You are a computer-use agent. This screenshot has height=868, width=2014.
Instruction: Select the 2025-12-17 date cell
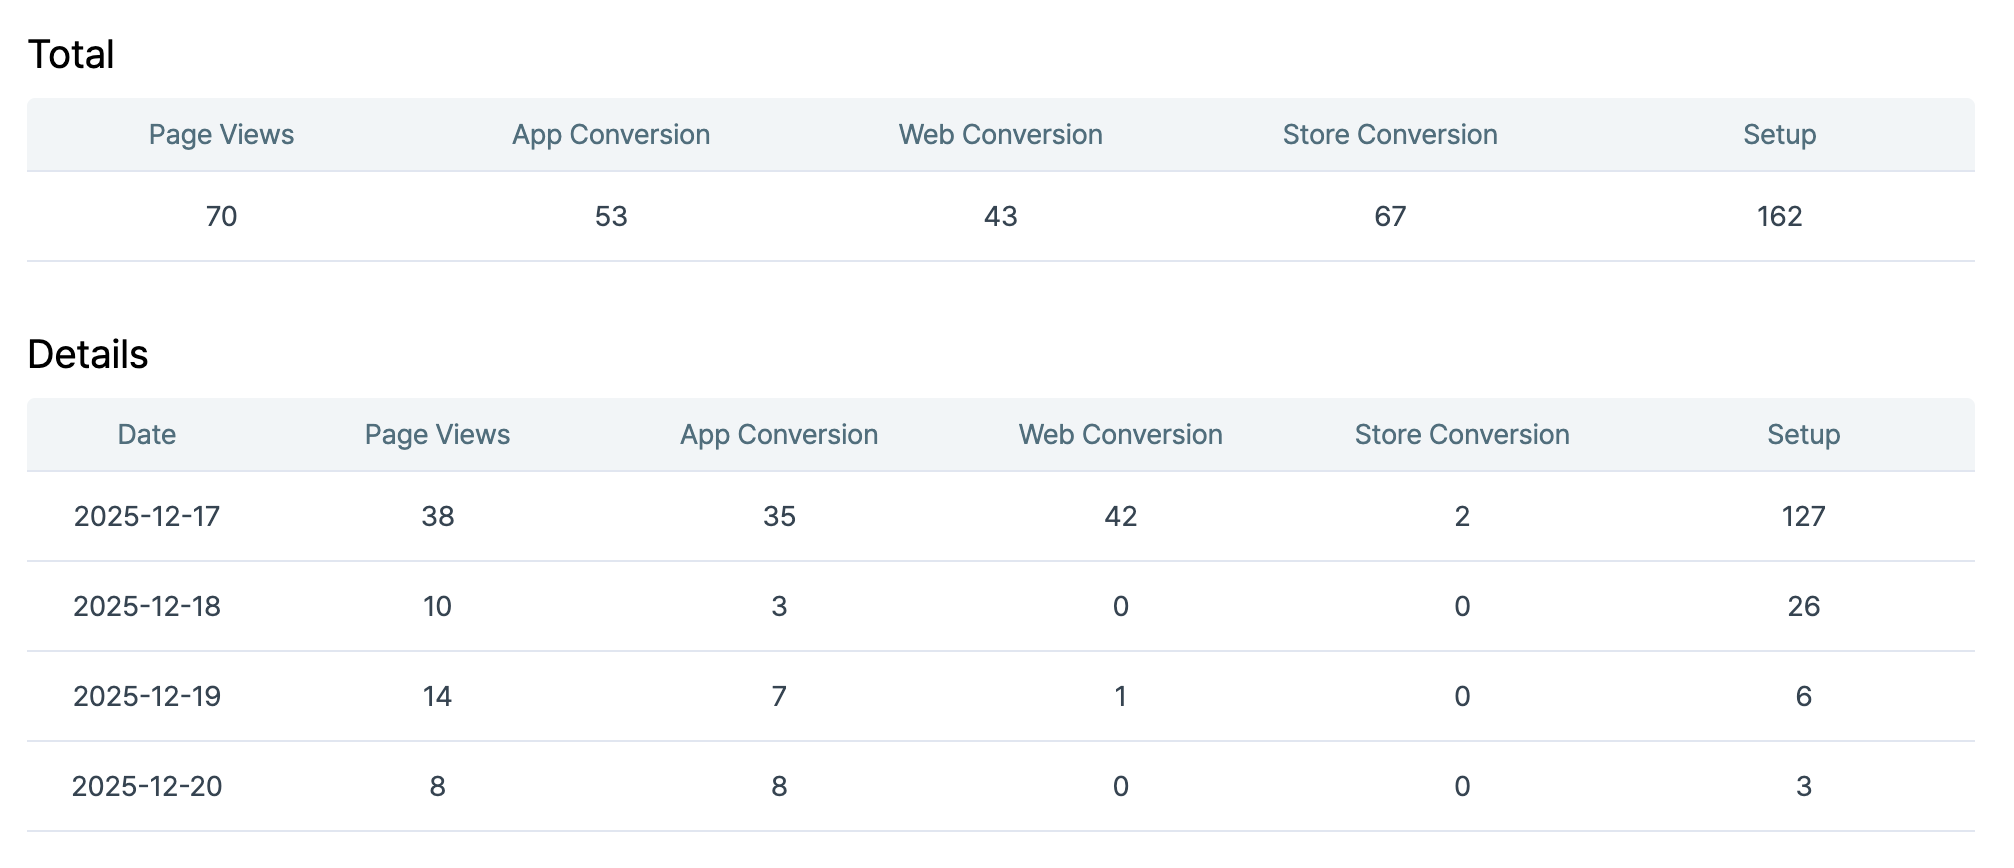tap(147, 517)
